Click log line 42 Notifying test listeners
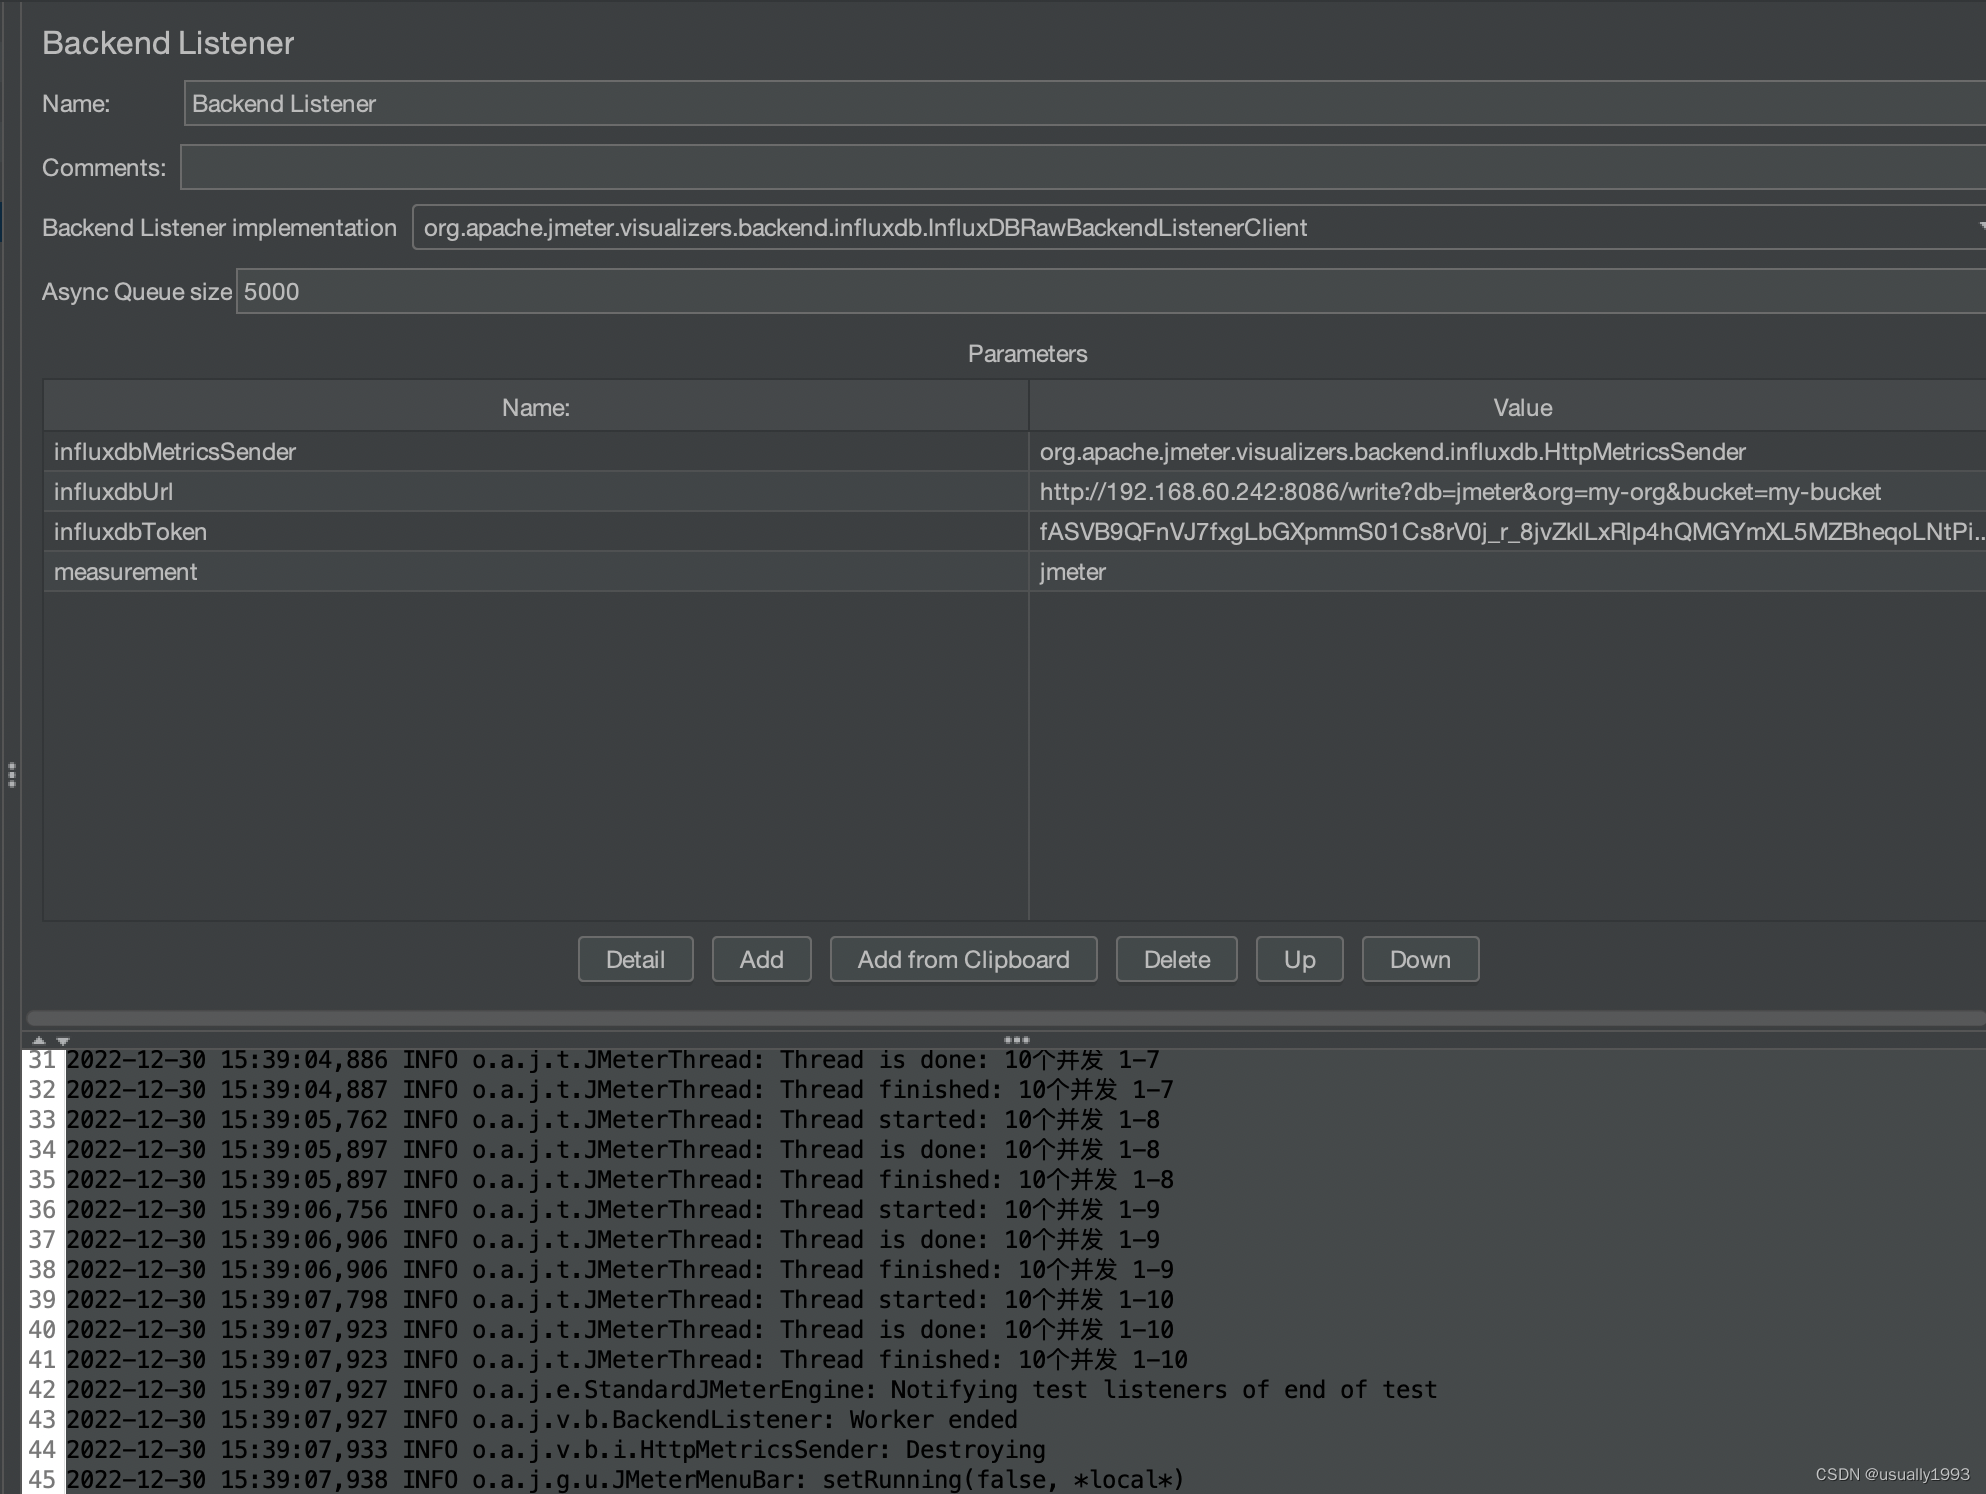 [752, 1389]
